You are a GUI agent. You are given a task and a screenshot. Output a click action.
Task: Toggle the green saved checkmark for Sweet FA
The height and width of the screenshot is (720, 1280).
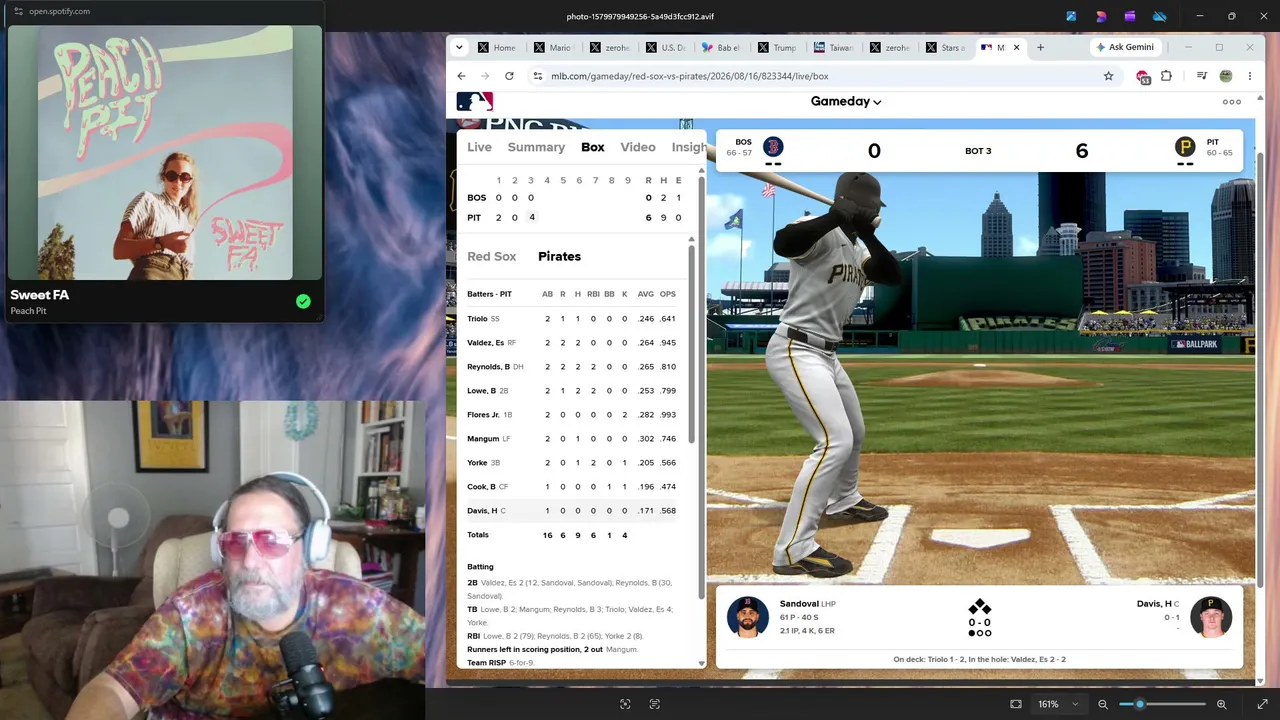click(x=303, y=301)
